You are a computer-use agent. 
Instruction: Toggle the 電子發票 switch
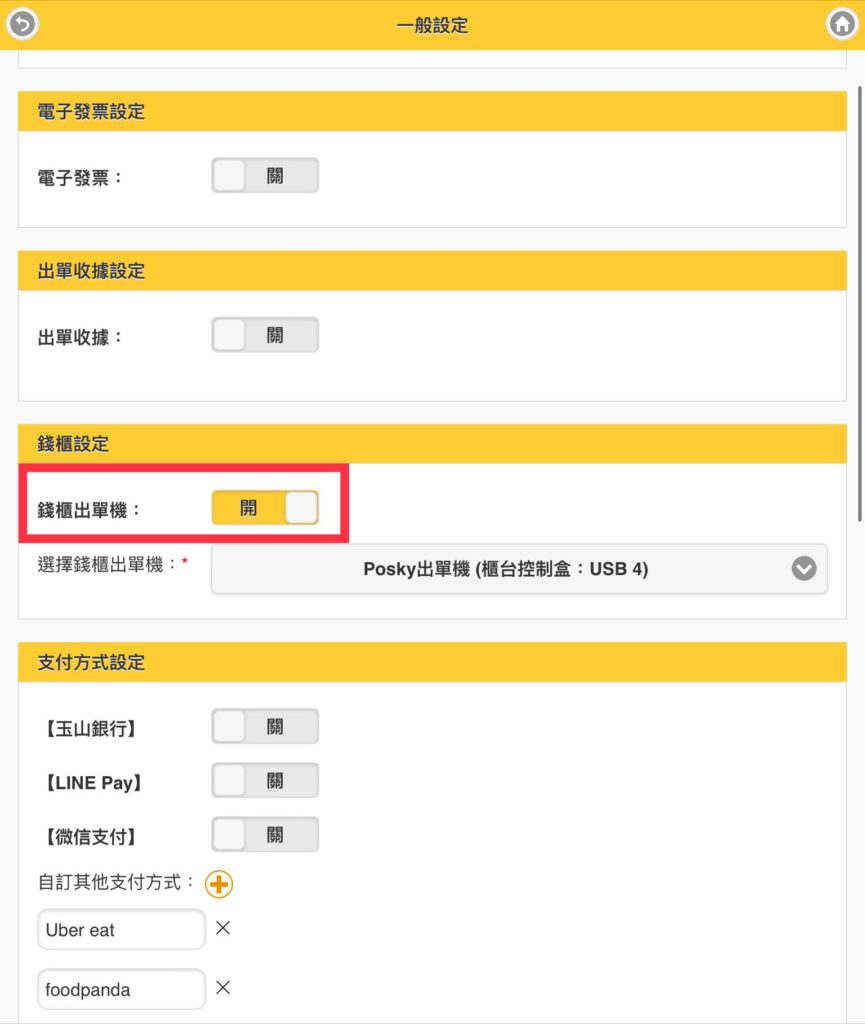[x=265, y=175]
